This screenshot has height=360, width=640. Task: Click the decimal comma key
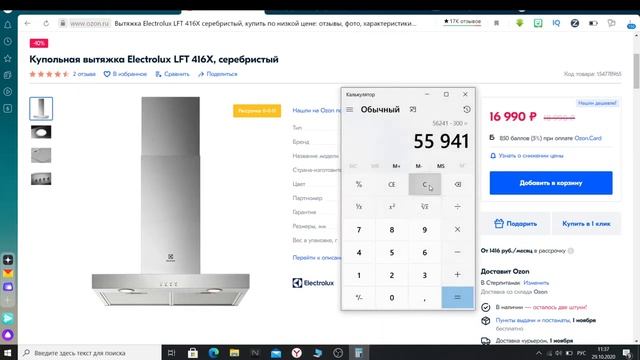pos(424,298)
